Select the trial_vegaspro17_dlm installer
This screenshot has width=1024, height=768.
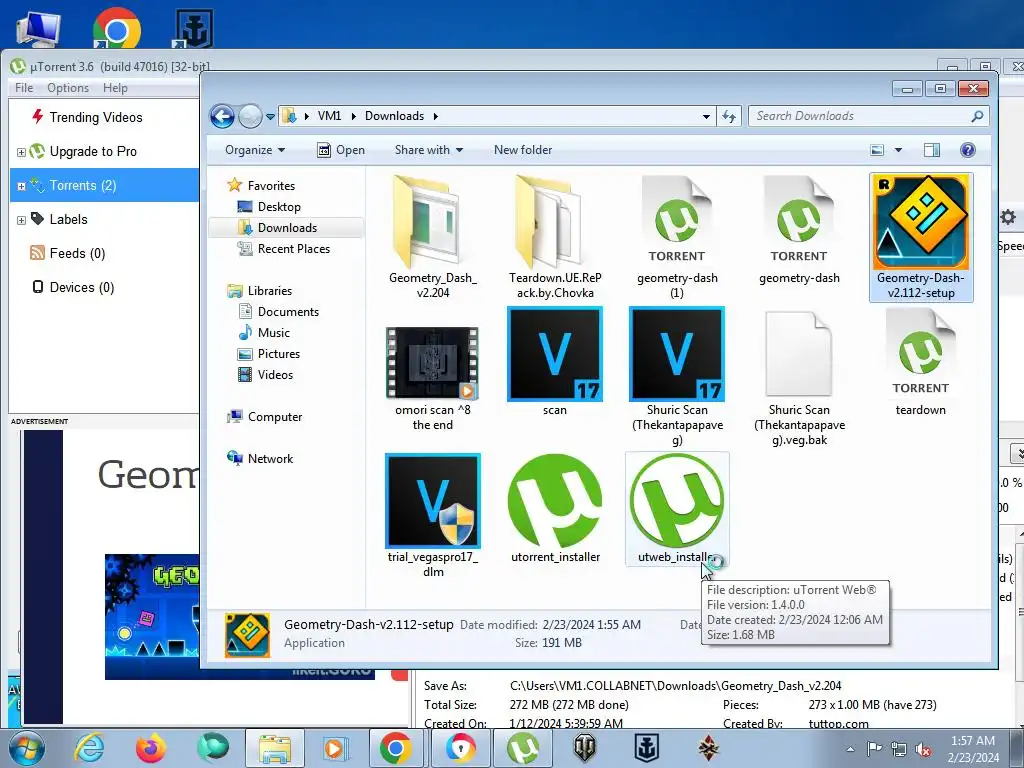pyautogui.click(x=432, y=515)
